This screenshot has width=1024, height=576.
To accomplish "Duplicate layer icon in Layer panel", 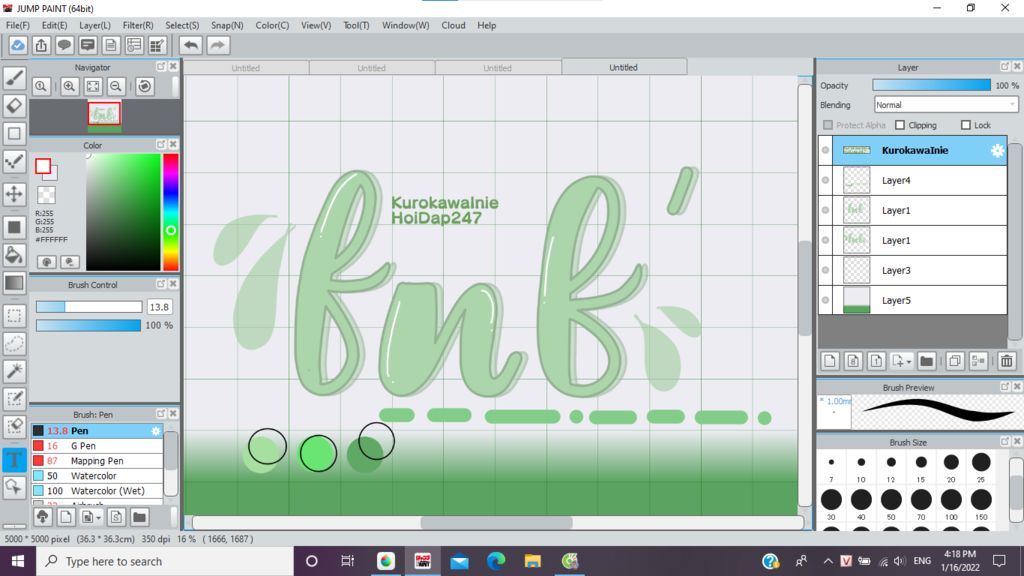I will click(x=954, y=360).
